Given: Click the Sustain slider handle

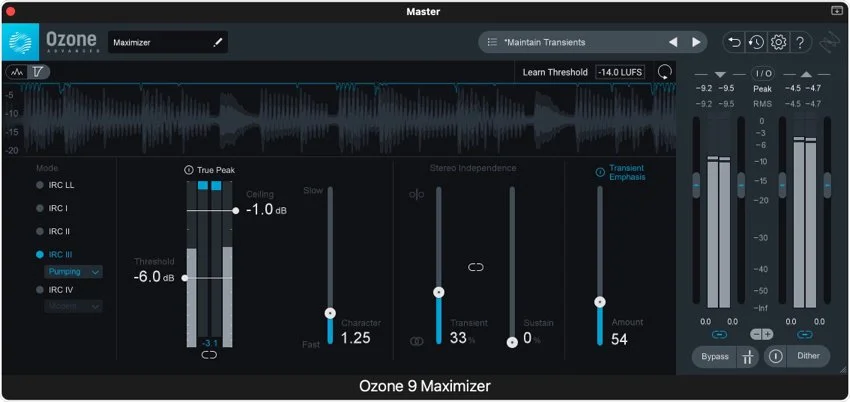Looking at the screenshot, I should tap(512, 342).
